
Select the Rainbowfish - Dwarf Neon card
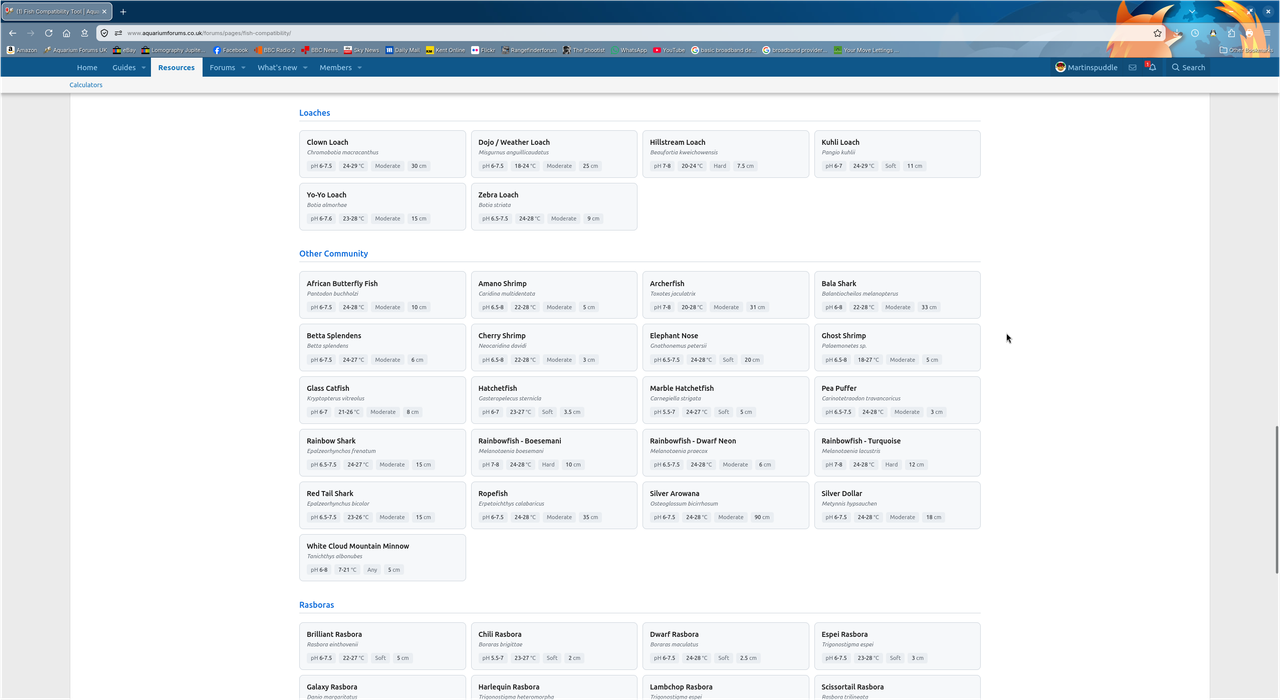(x=726, y=452)
